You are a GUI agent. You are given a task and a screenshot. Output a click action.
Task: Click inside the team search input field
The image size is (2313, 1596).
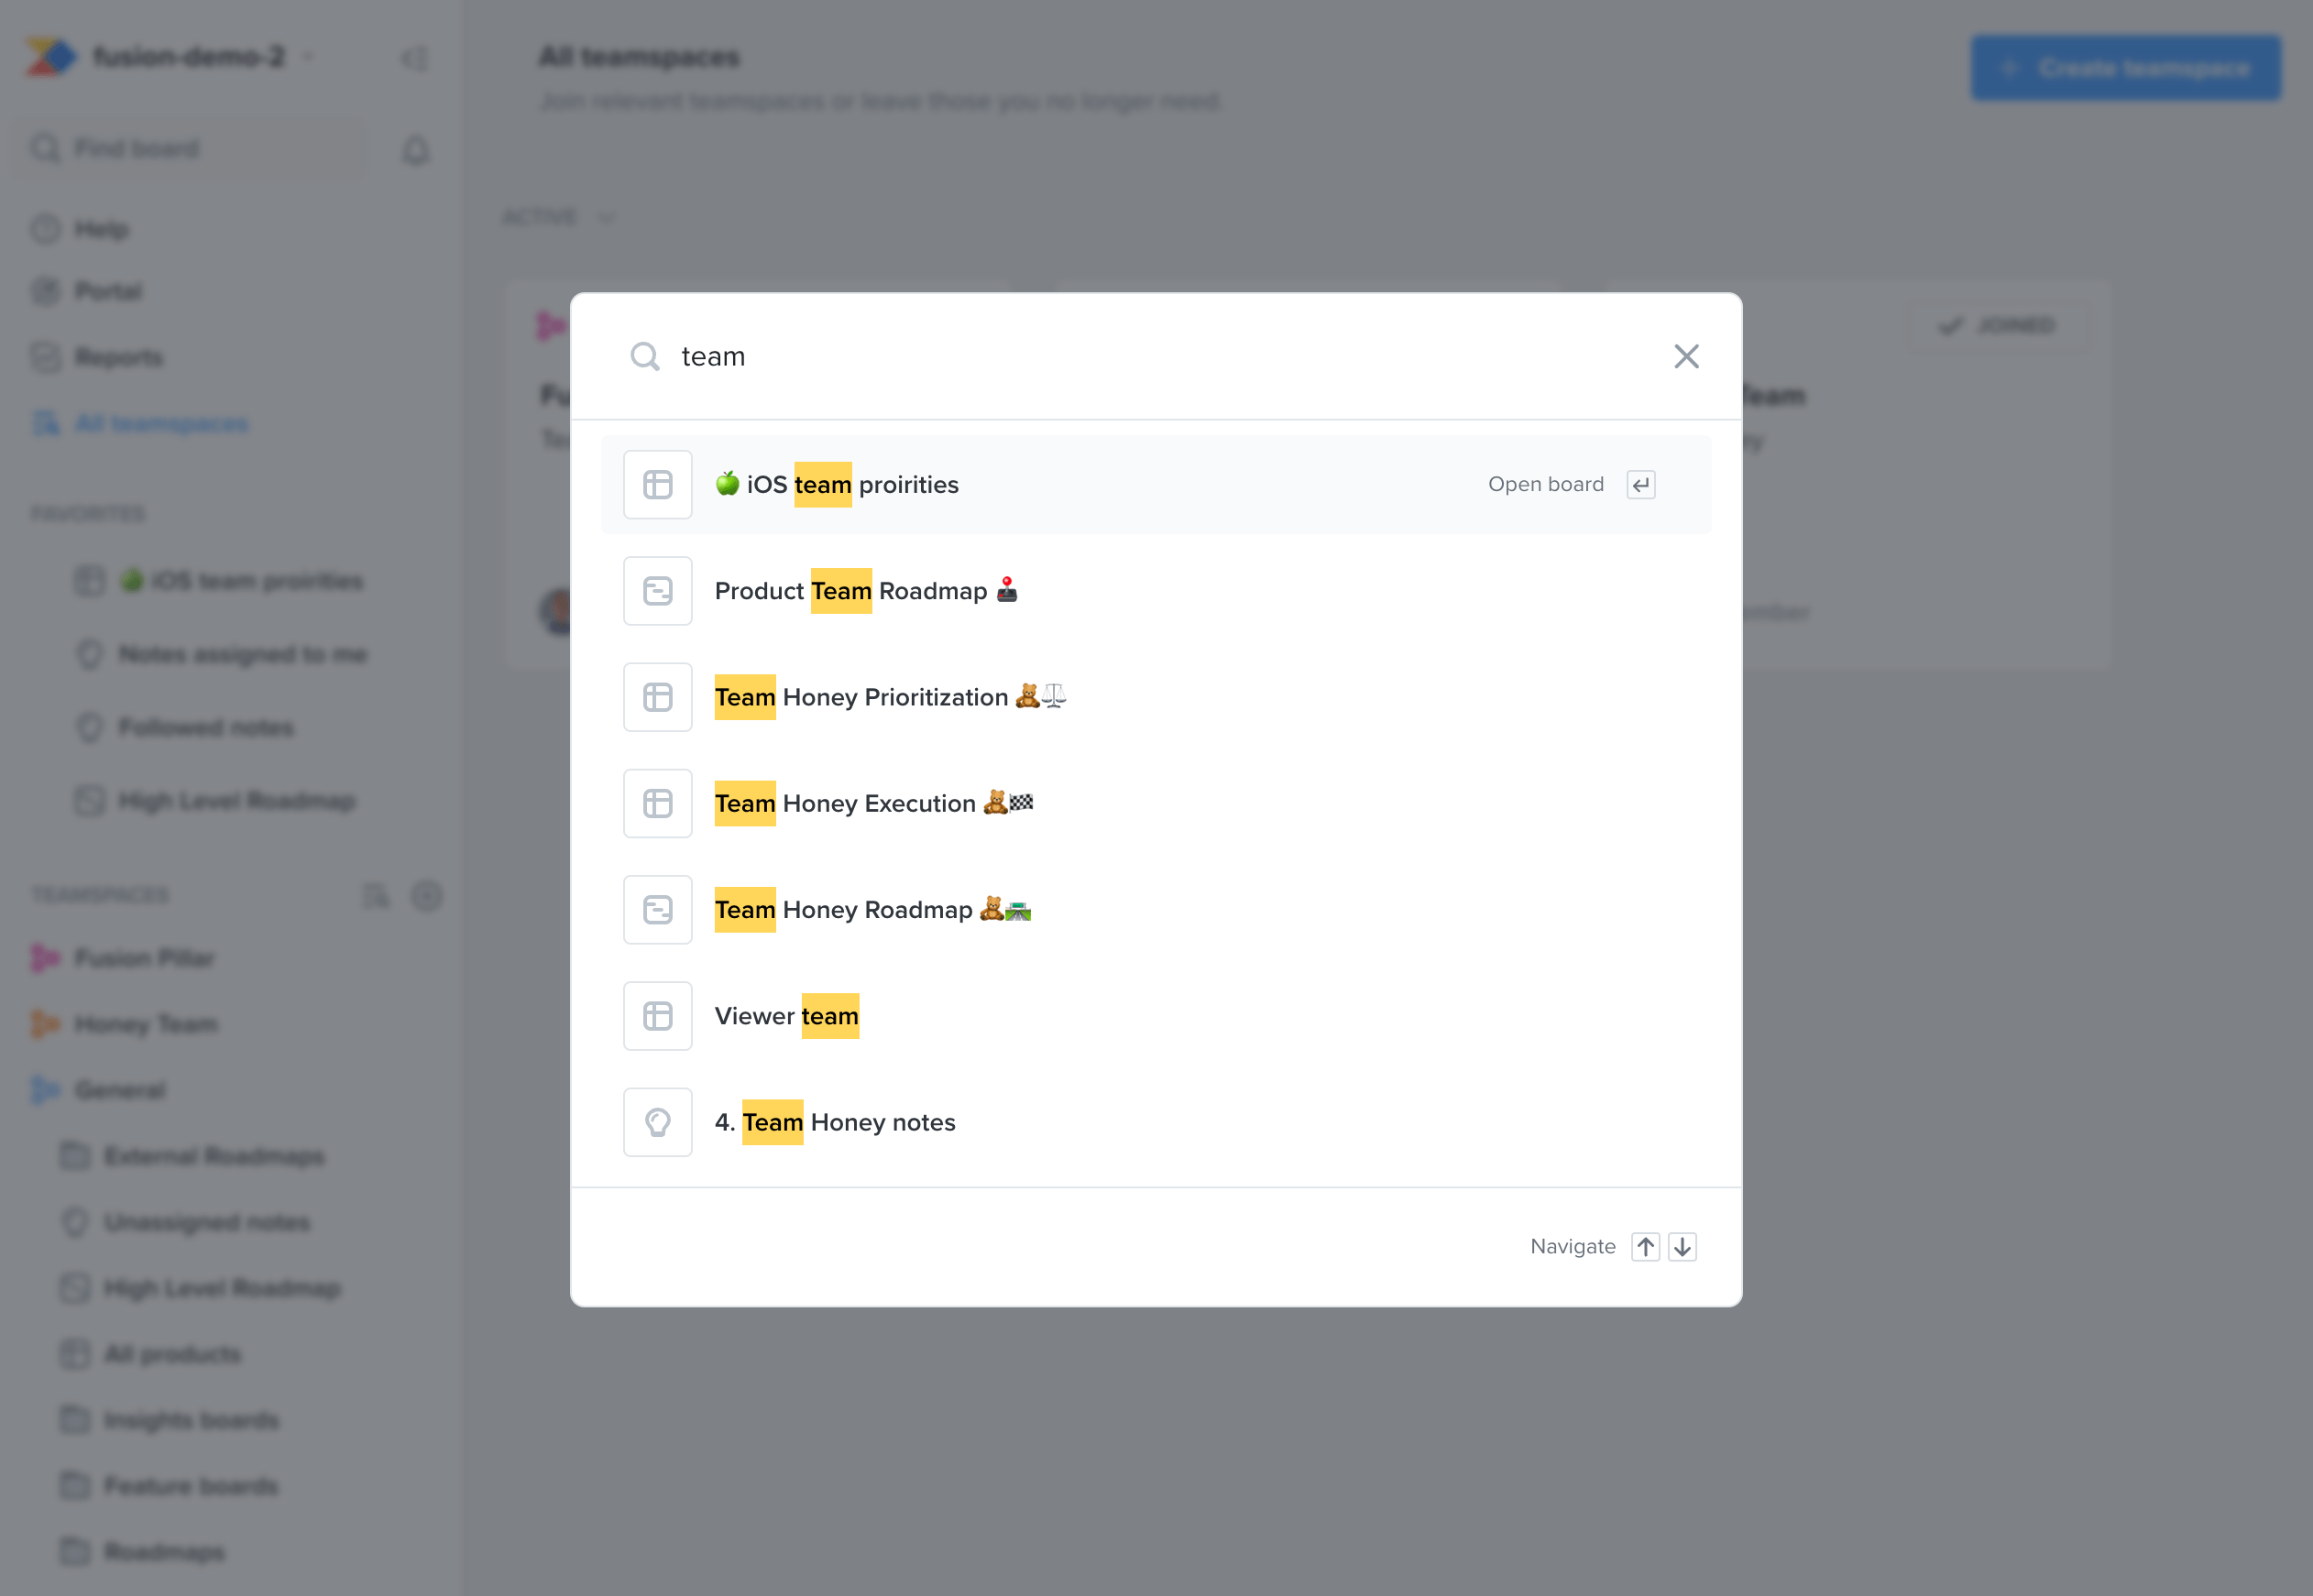pos(1000,356)
